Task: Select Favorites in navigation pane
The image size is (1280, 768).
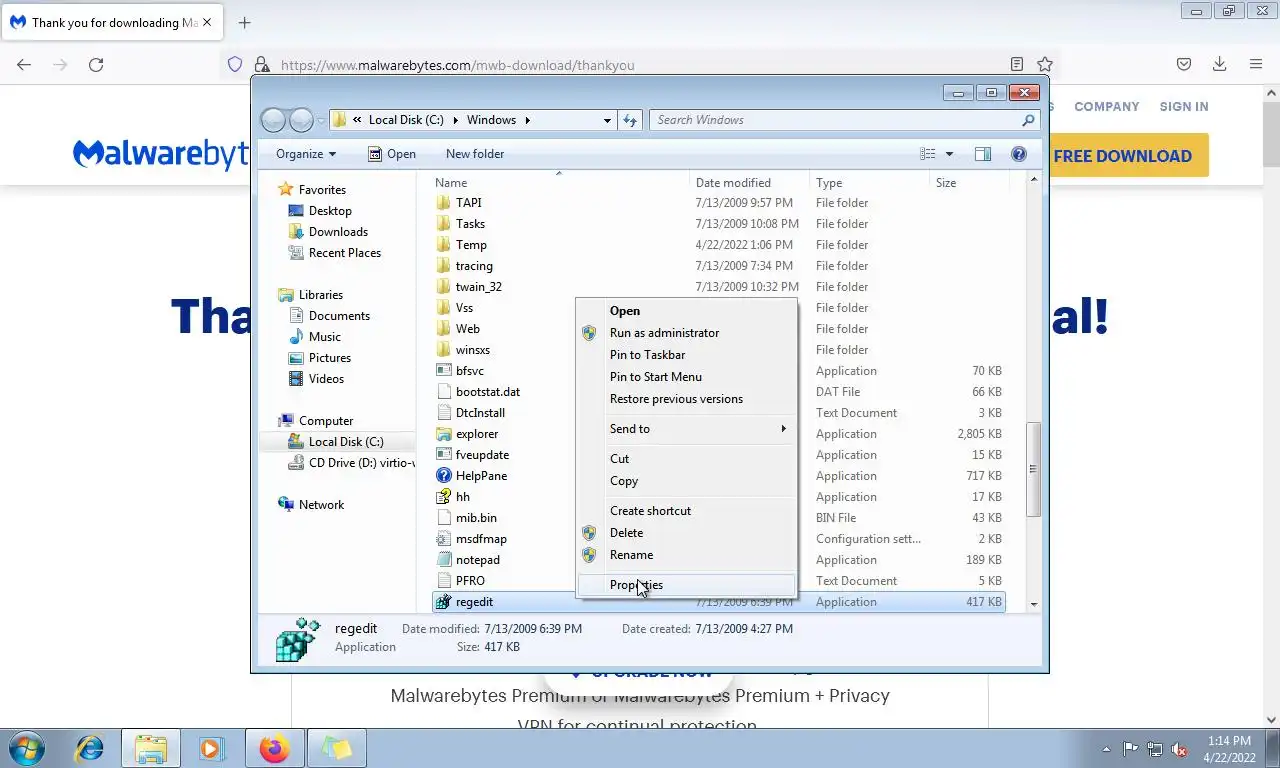Action: (x=312, y=190)
